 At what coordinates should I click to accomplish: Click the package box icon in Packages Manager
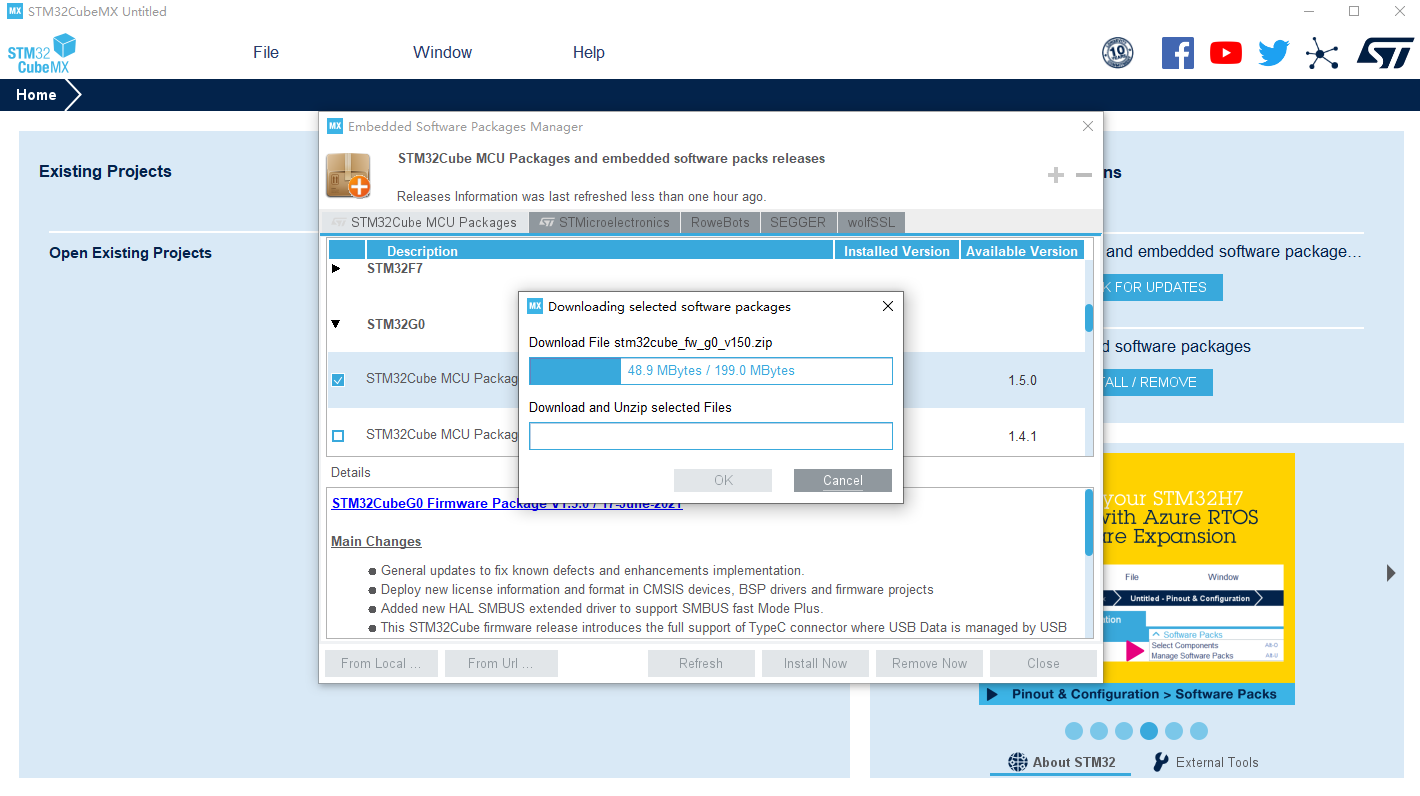coord(348,175)
